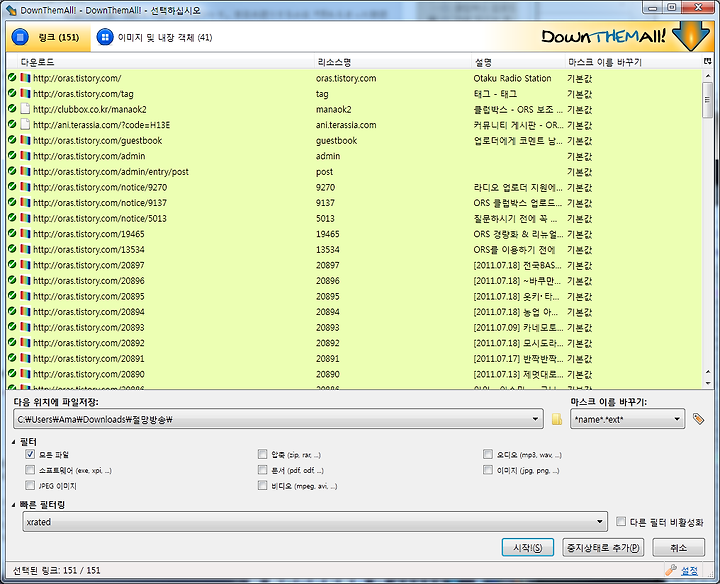Click colored icon of notice/9137 row
The height and width of the screenshot is (584, 720).
click(x=25, y=202)
